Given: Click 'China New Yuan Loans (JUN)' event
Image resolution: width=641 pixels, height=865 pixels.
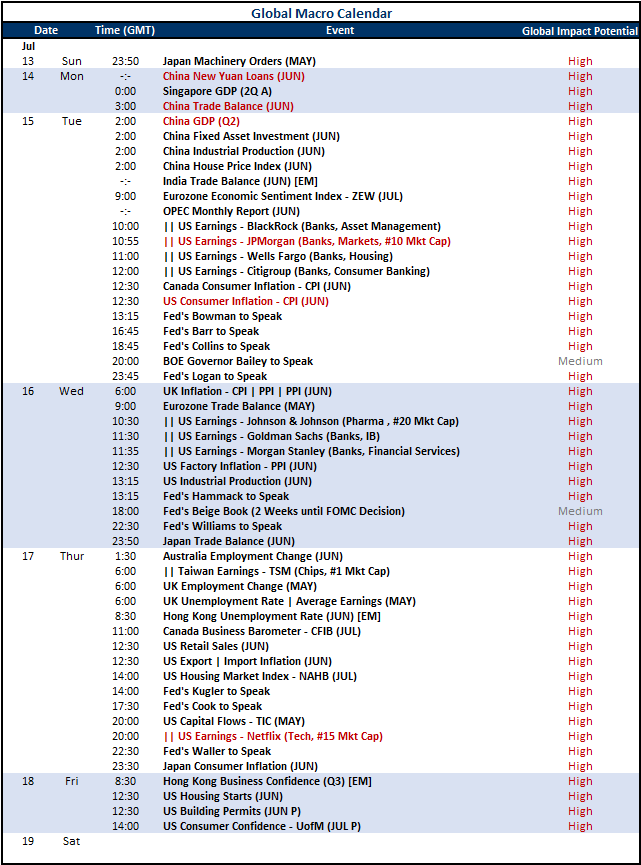Looking at the screenshot, I should click(233, 76).
